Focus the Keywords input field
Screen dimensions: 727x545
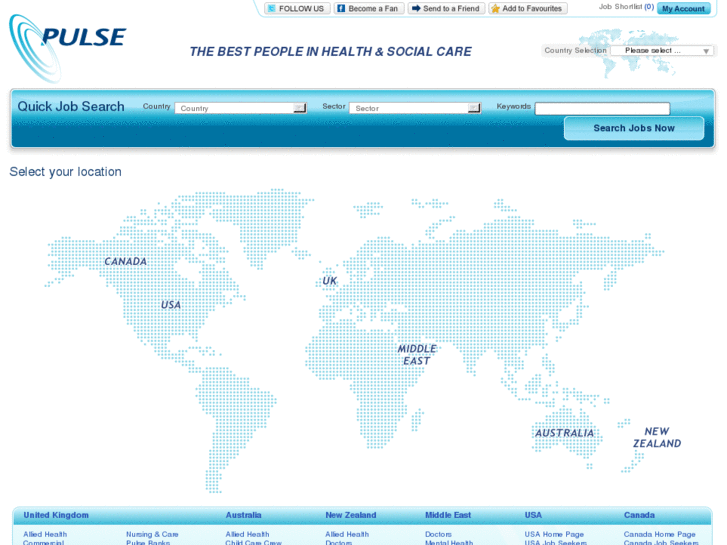pyautogui.click(x=602, y=109)
